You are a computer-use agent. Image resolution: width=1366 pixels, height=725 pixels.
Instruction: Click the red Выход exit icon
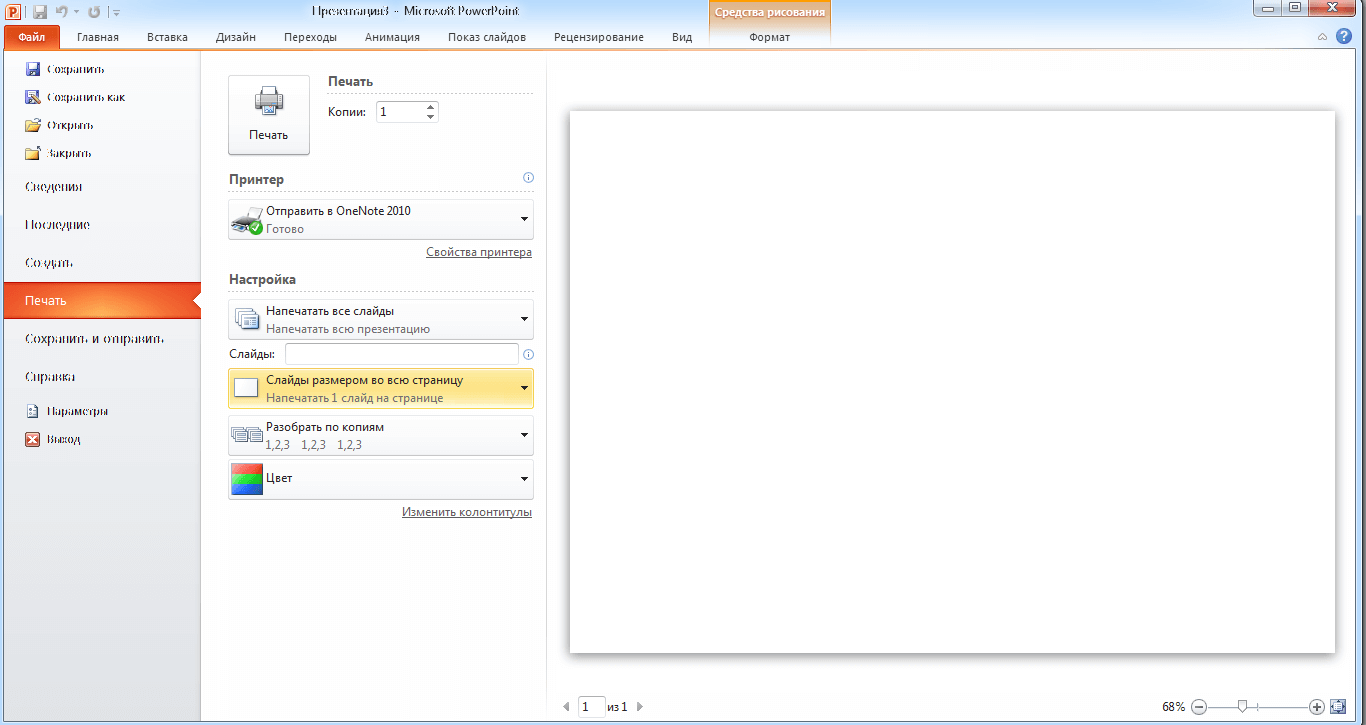coord(32,439)
